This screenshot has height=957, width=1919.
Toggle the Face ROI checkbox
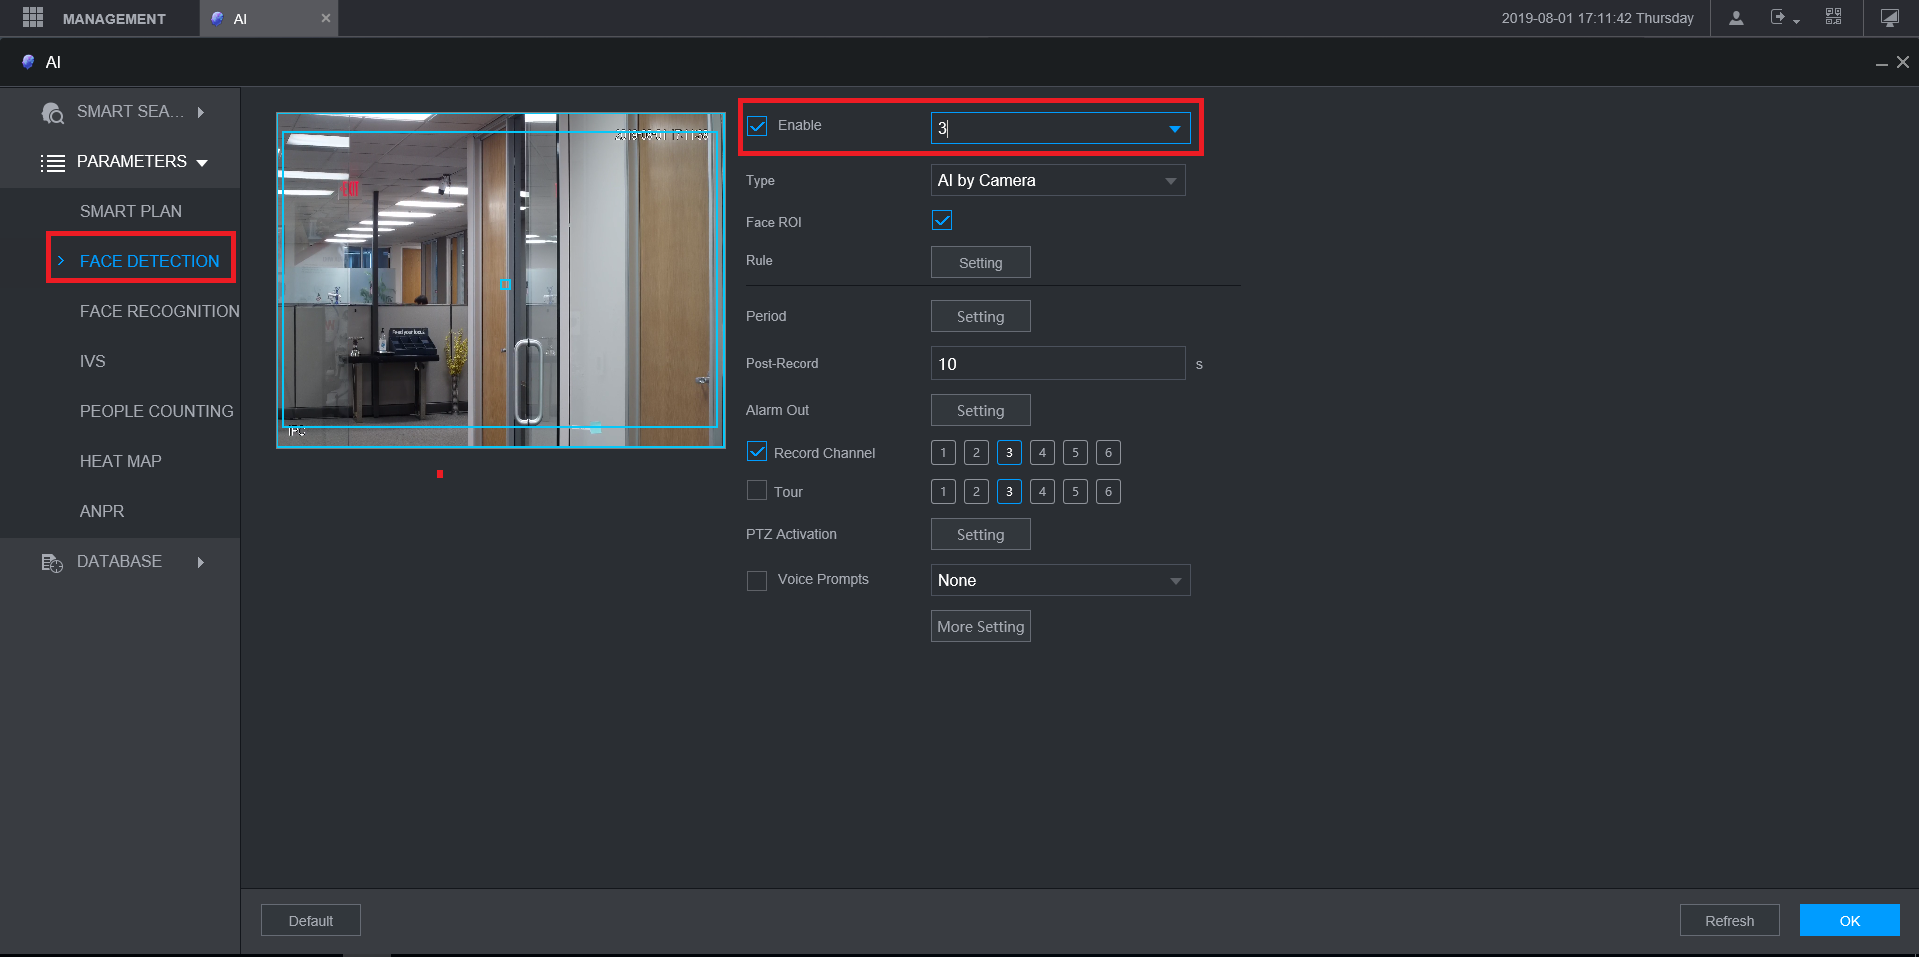point(941,221)
